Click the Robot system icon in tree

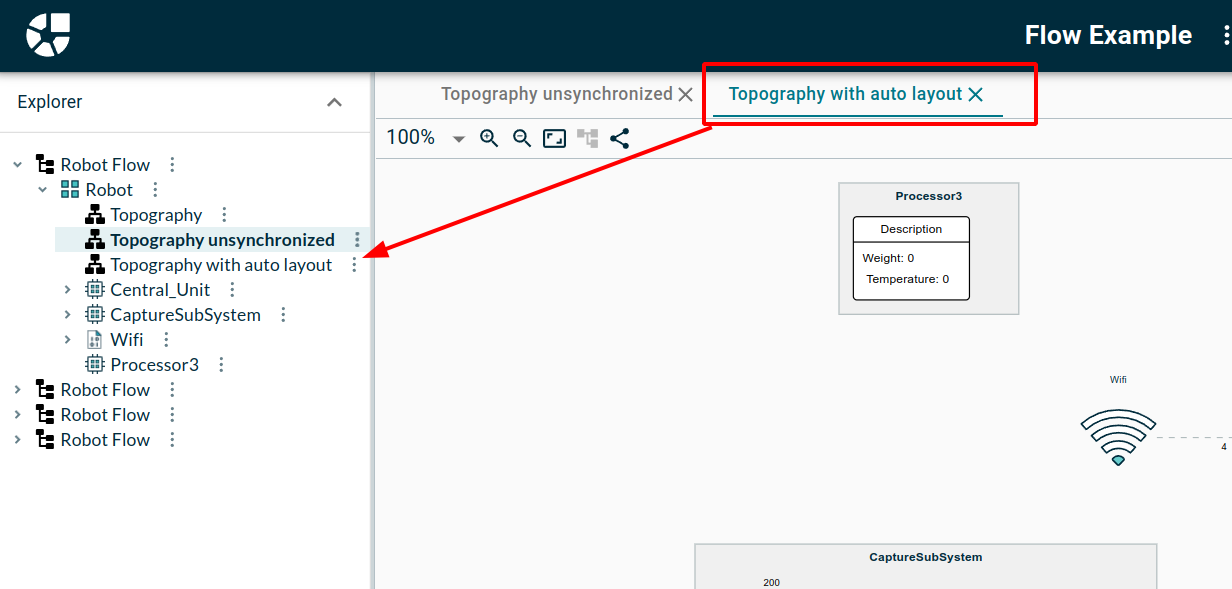pos(70,190)
